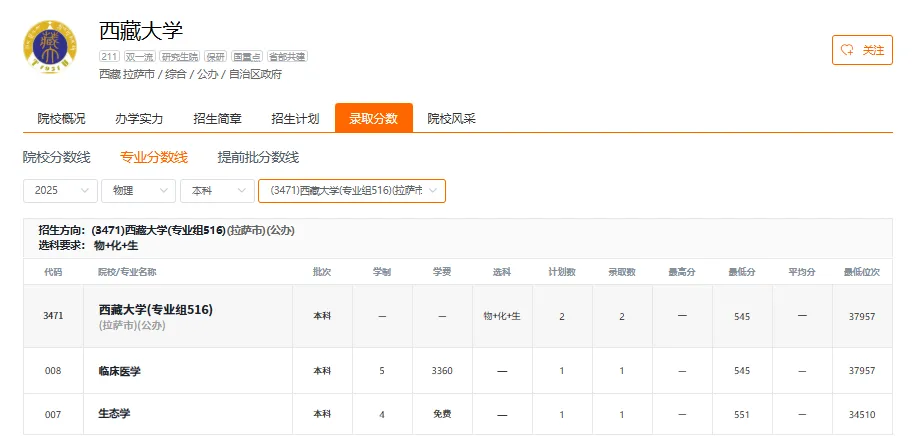Switch to 提前批分数线 sub-tab
The height and width of the screenshot is (447, 915).
click(x=258, y=157)
